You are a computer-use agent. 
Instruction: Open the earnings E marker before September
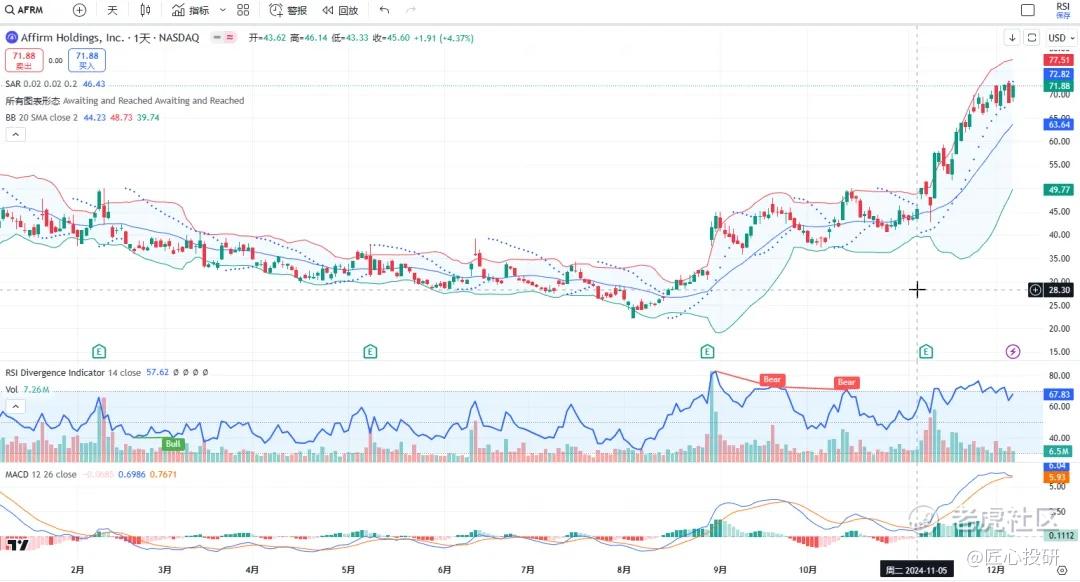point(707,352)
